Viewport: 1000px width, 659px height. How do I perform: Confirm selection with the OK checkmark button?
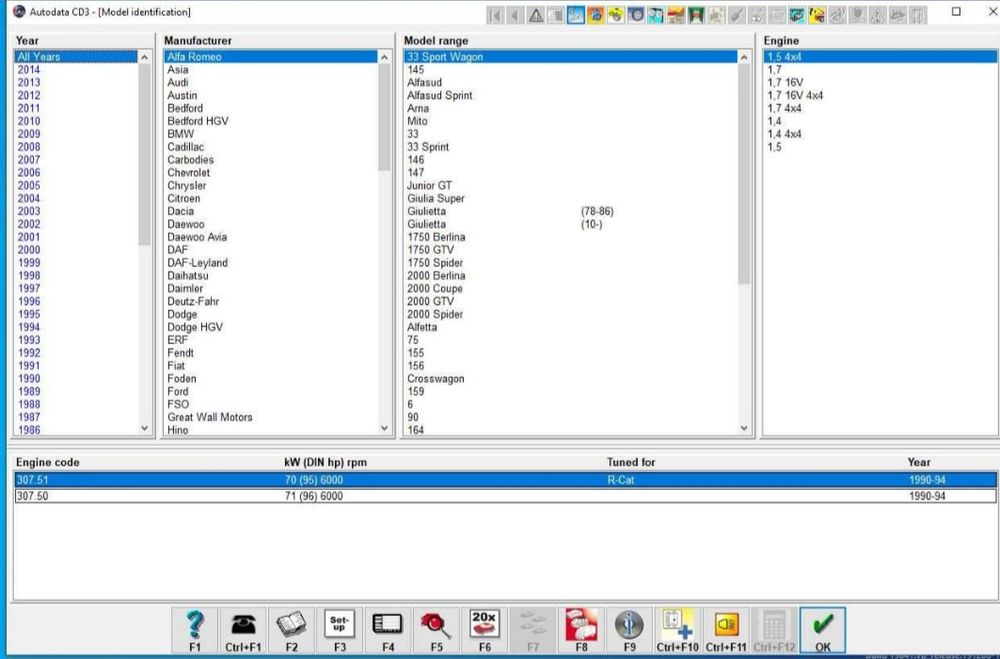822,628
